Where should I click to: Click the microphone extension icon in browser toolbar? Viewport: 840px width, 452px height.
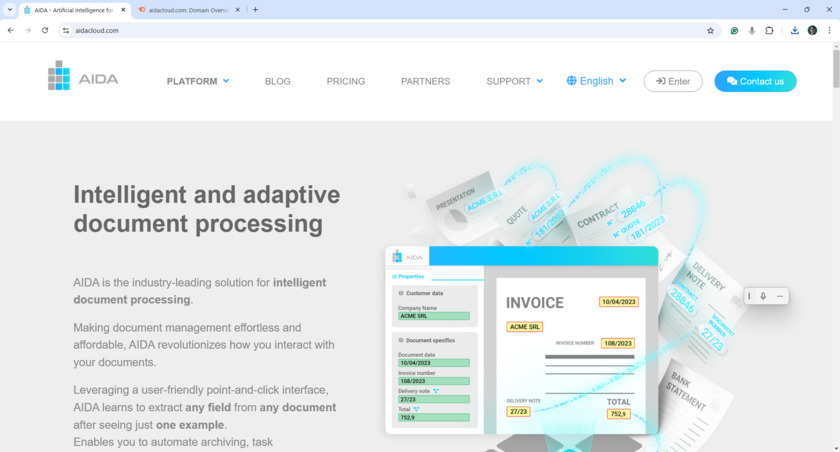click(x=752, y=31)
